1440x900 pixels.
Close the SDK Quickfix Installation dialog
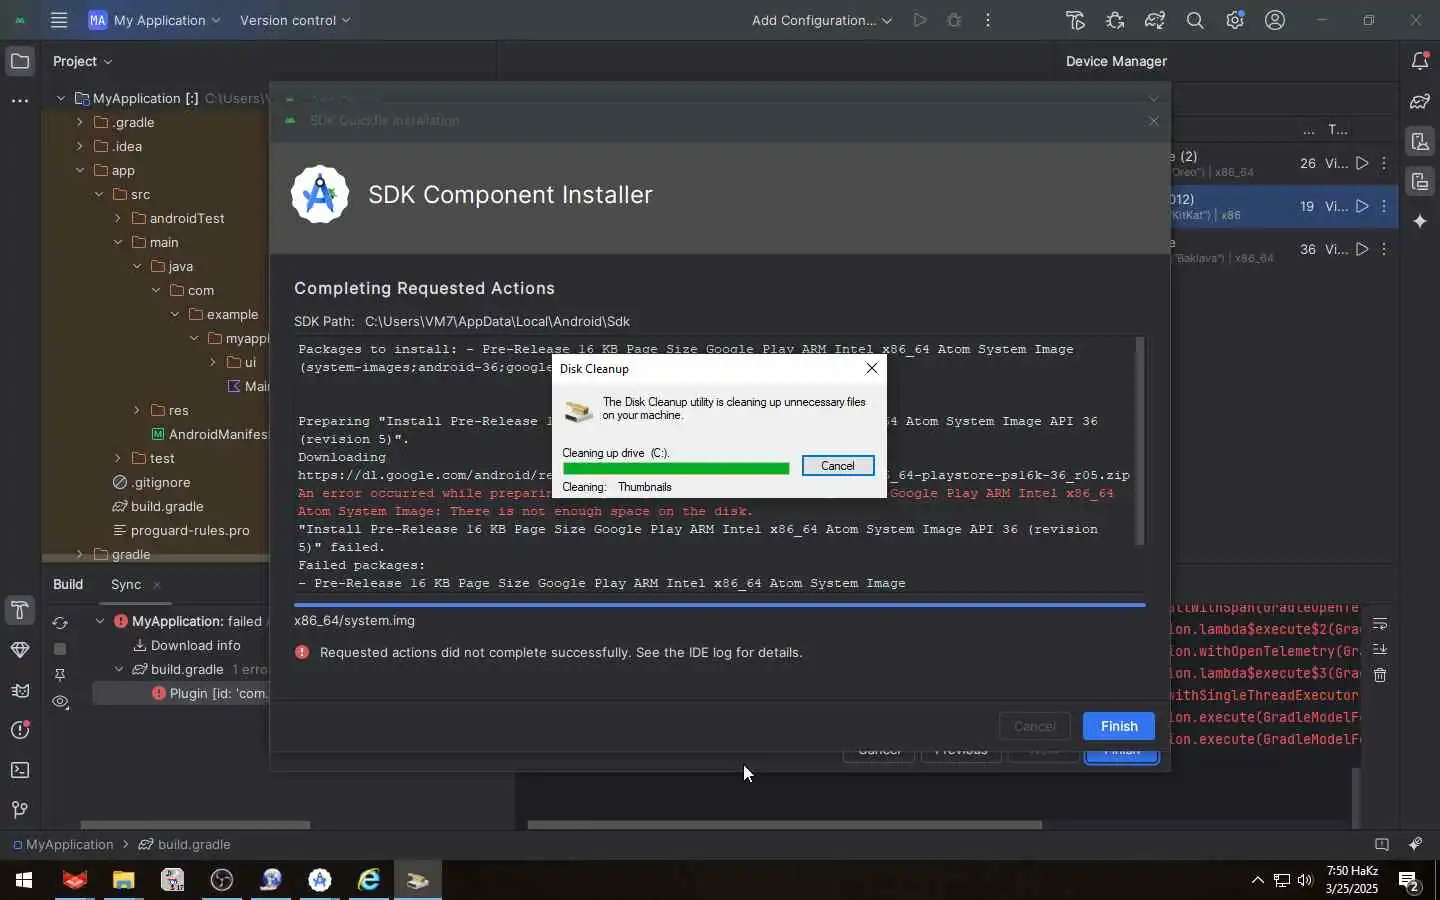tap(1154, 121)
